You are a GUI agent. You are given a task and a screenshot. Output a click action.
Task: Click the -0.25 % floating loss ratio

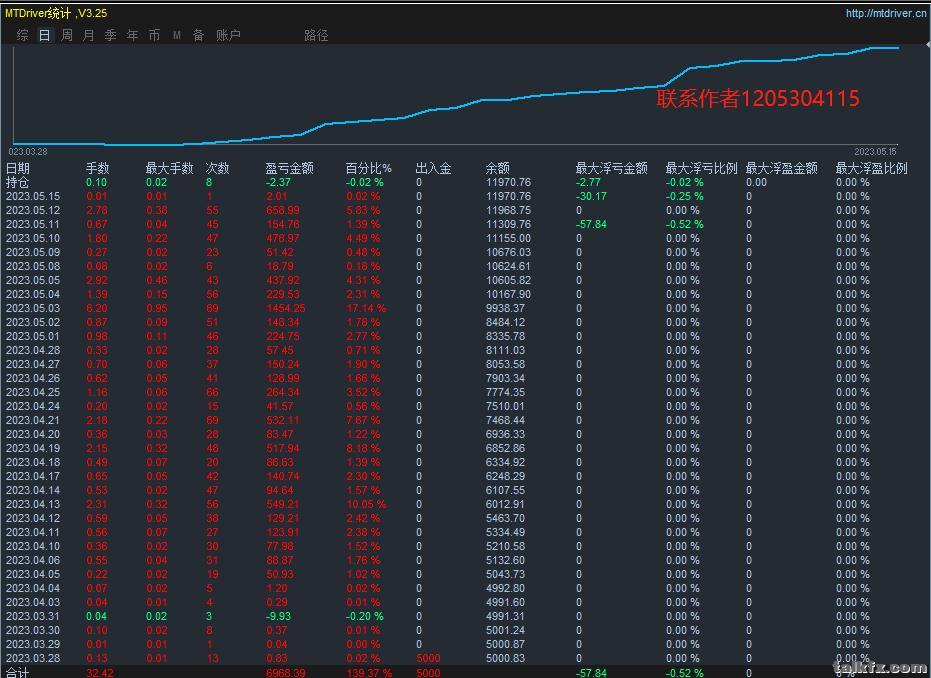[685, 197]
